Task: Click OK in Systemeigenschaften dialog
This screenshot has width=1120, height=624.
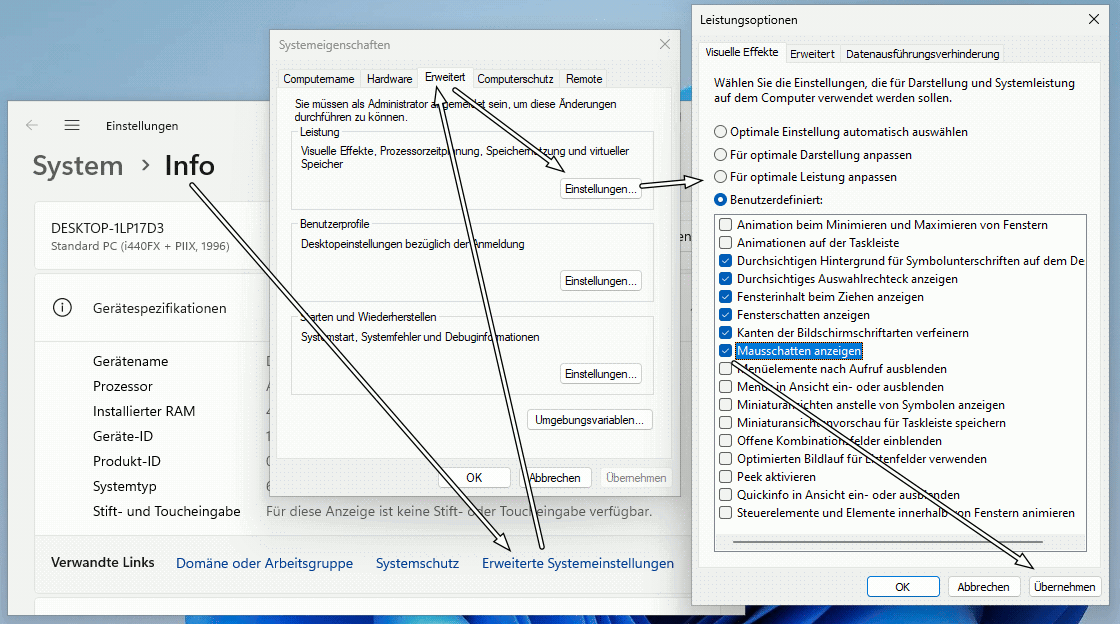Action: 474,478
